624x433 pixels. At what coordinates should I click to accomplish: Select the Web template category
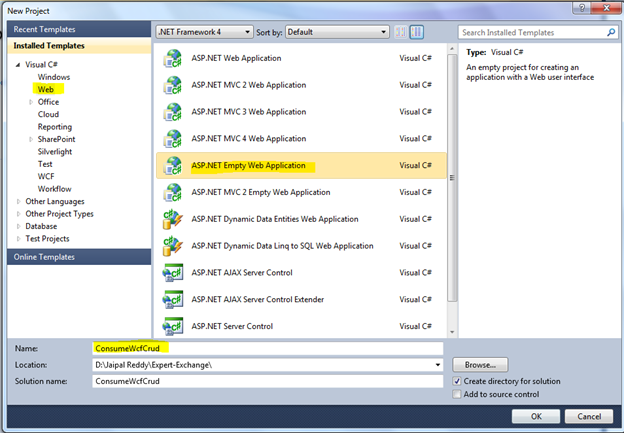46,89
